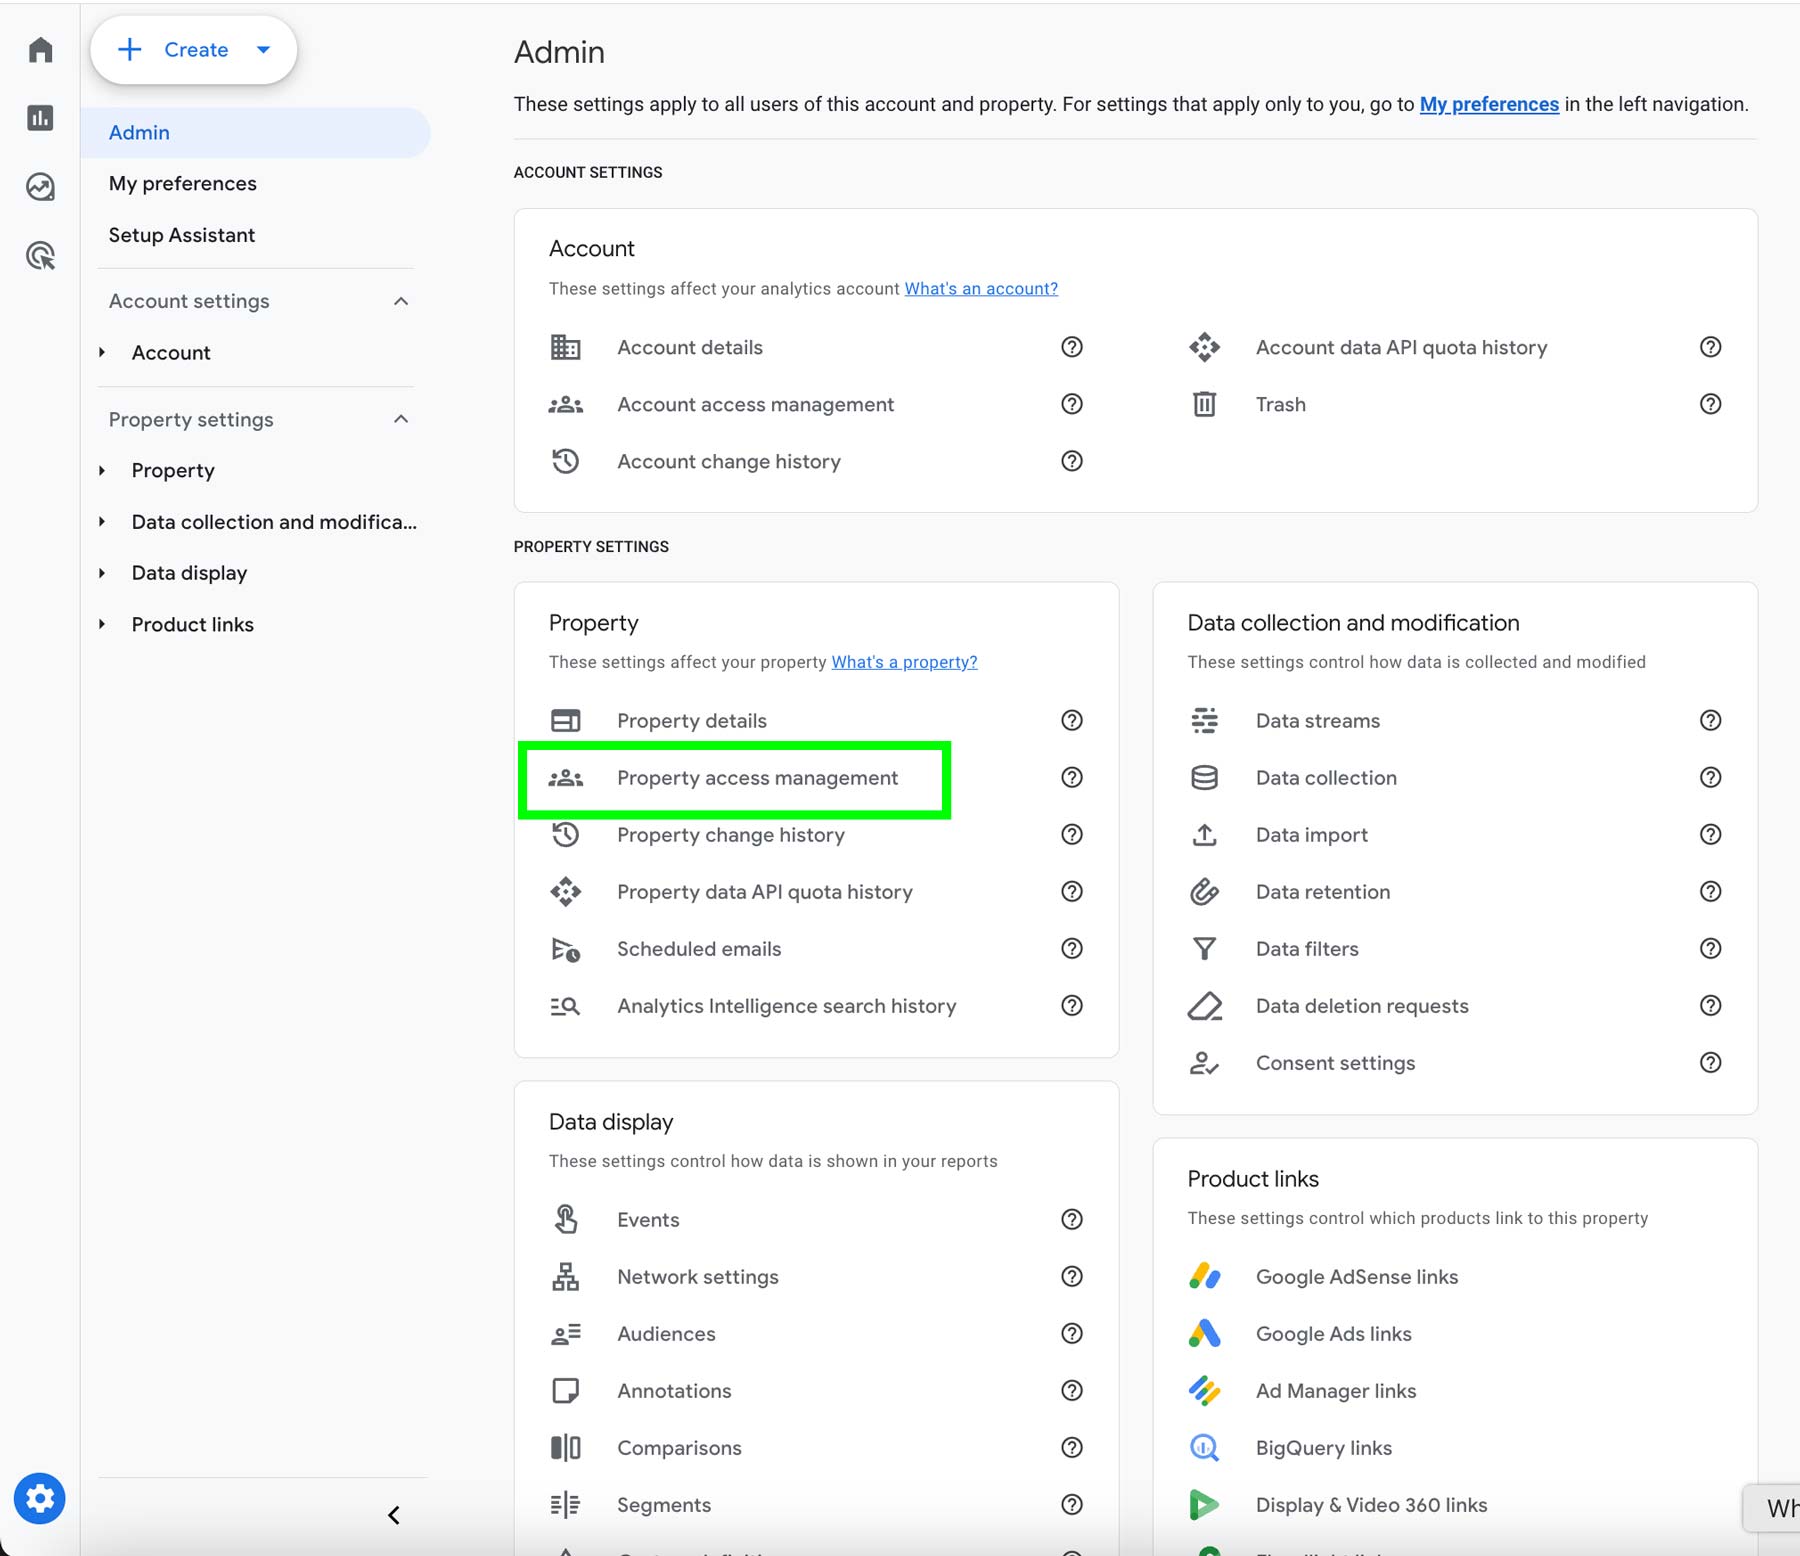Open Setup Assistant from the menu

click(x=181, y=235)
